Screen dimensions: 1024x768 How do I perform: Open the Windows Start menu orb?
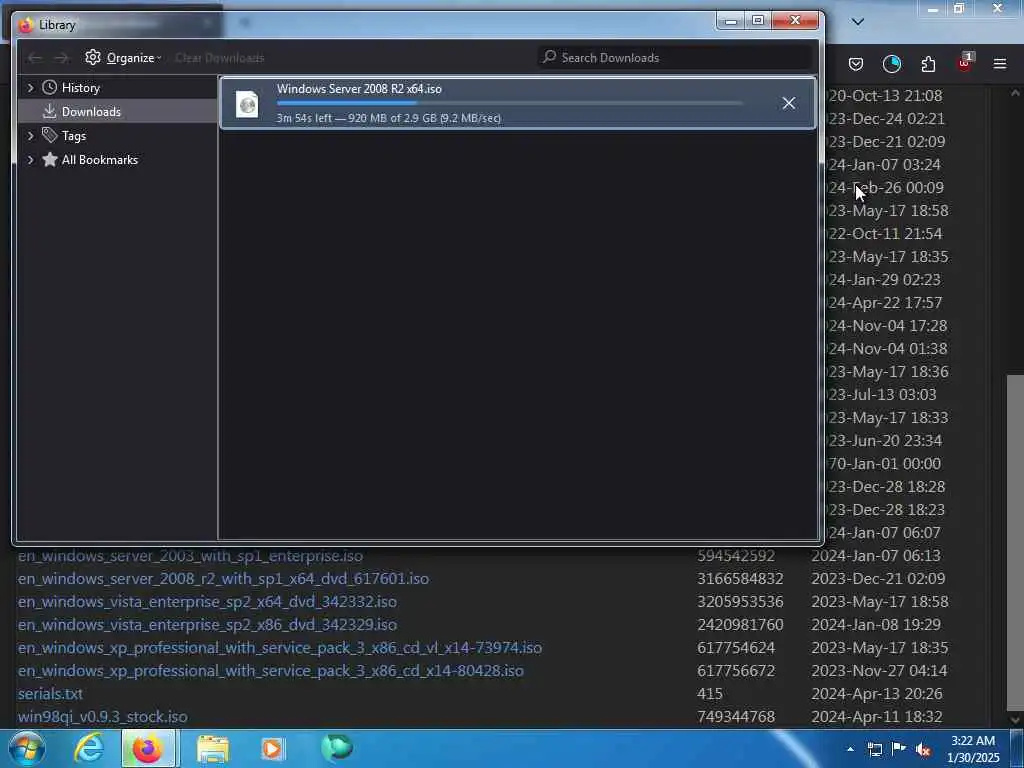click(27, 748)
